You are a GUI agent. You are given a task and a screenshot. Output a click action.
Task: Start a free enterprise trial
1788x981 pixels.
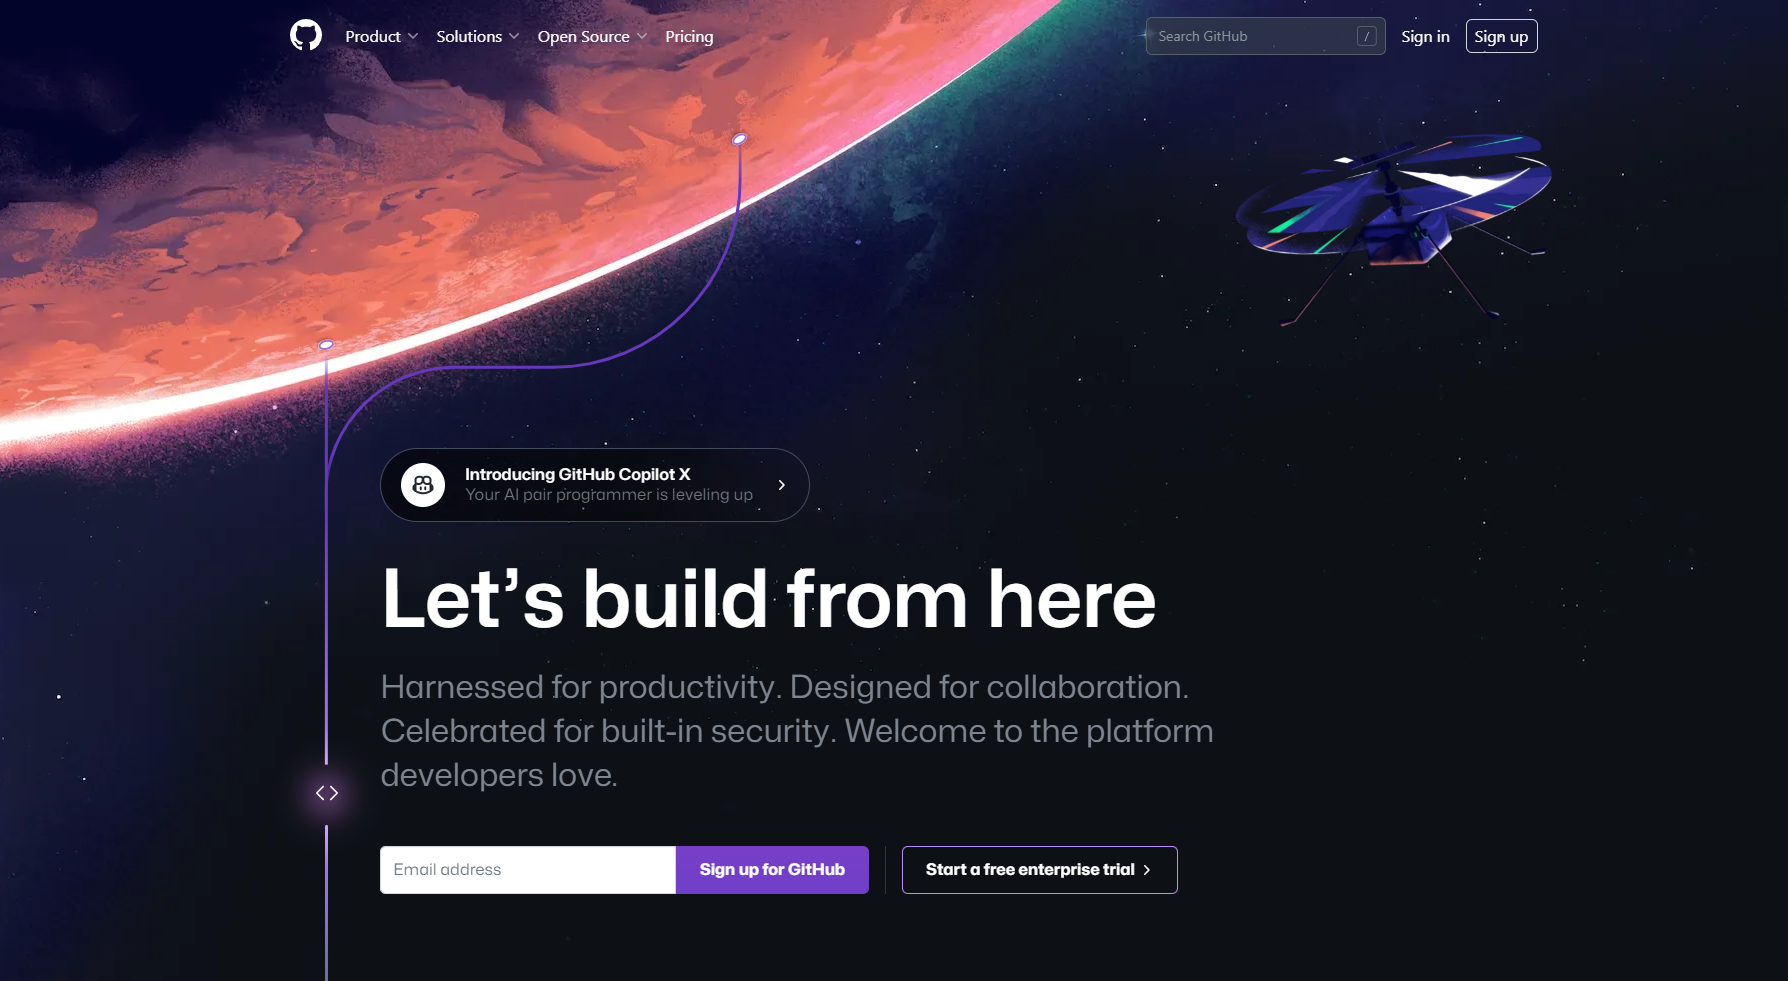click(x=1040, y=870)
